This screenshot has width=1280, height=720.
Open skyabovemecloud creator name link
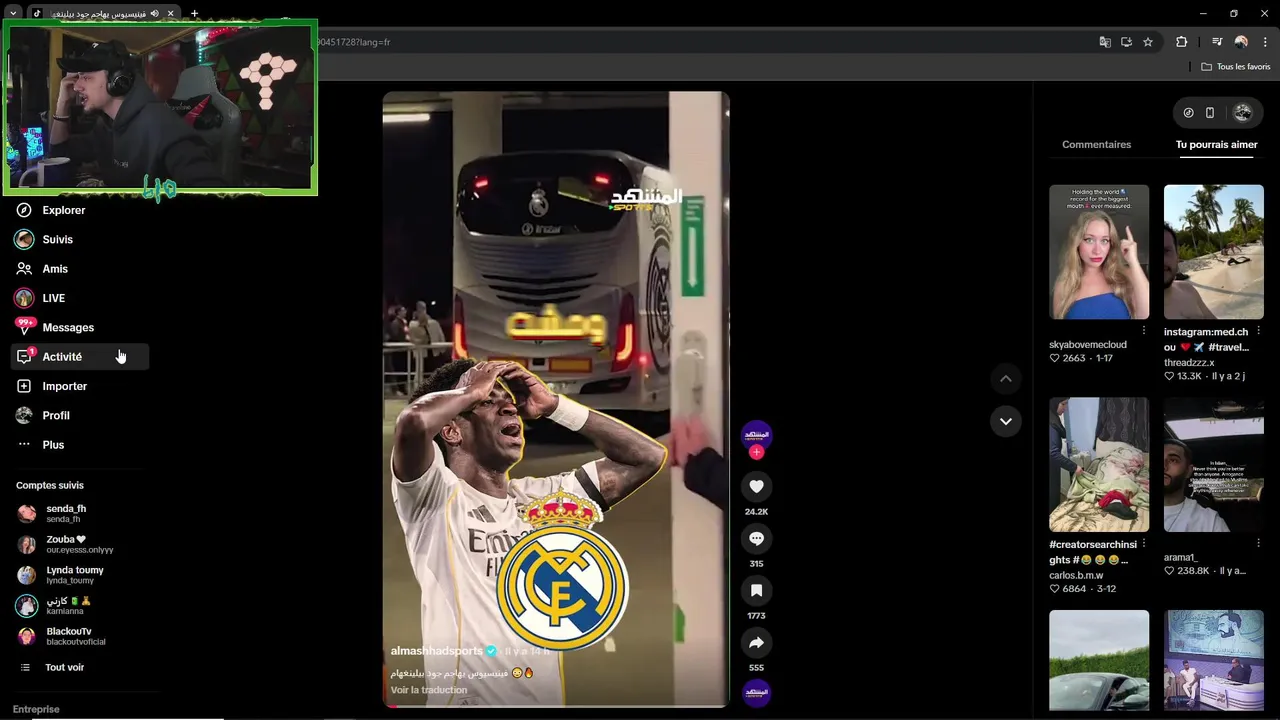[x=1088, y=345]
